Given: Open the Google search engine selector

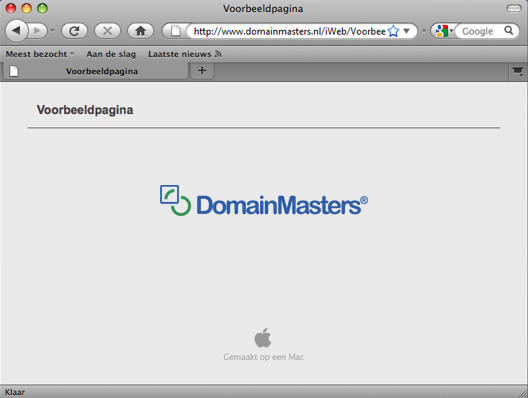Looking at the screenshot, I should 444,31.
